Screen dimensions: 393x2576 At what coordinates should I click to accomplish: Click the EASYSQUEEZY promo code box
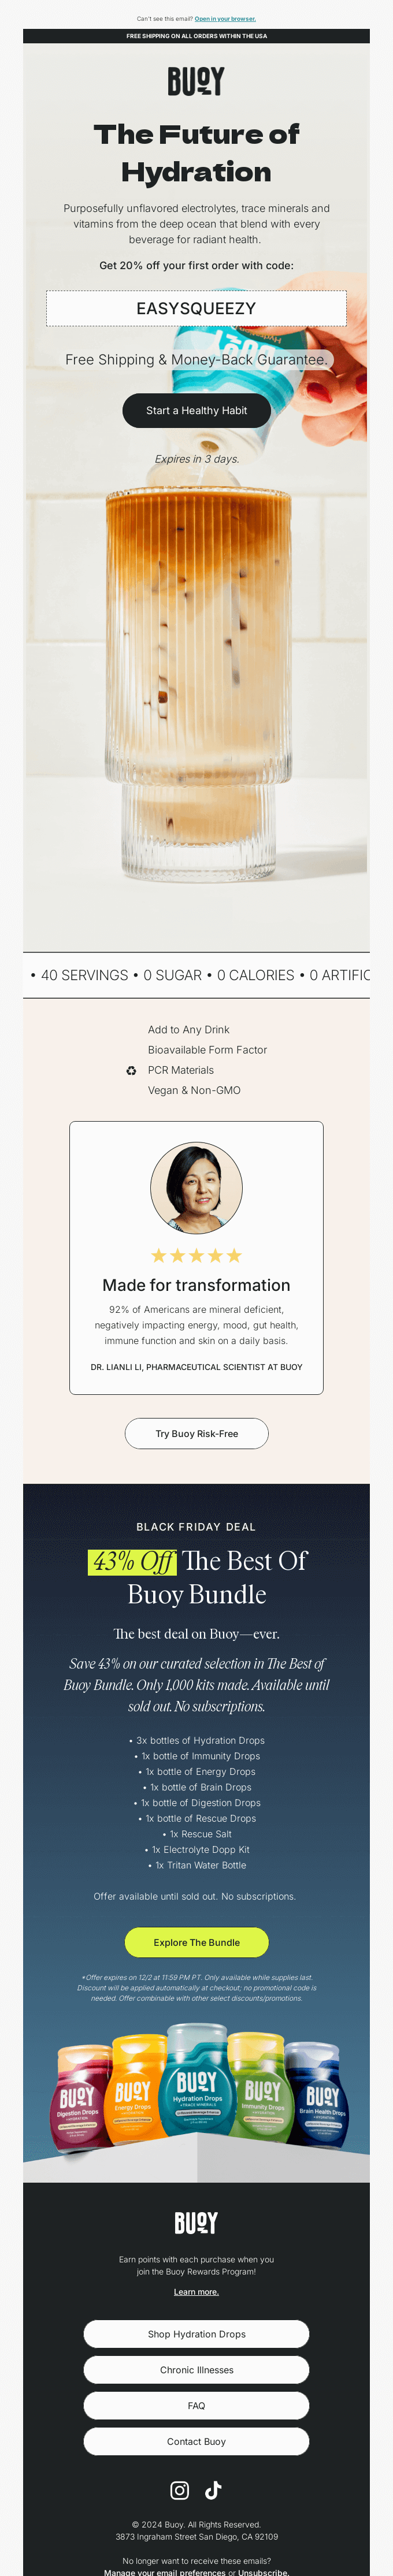(196, 308)
